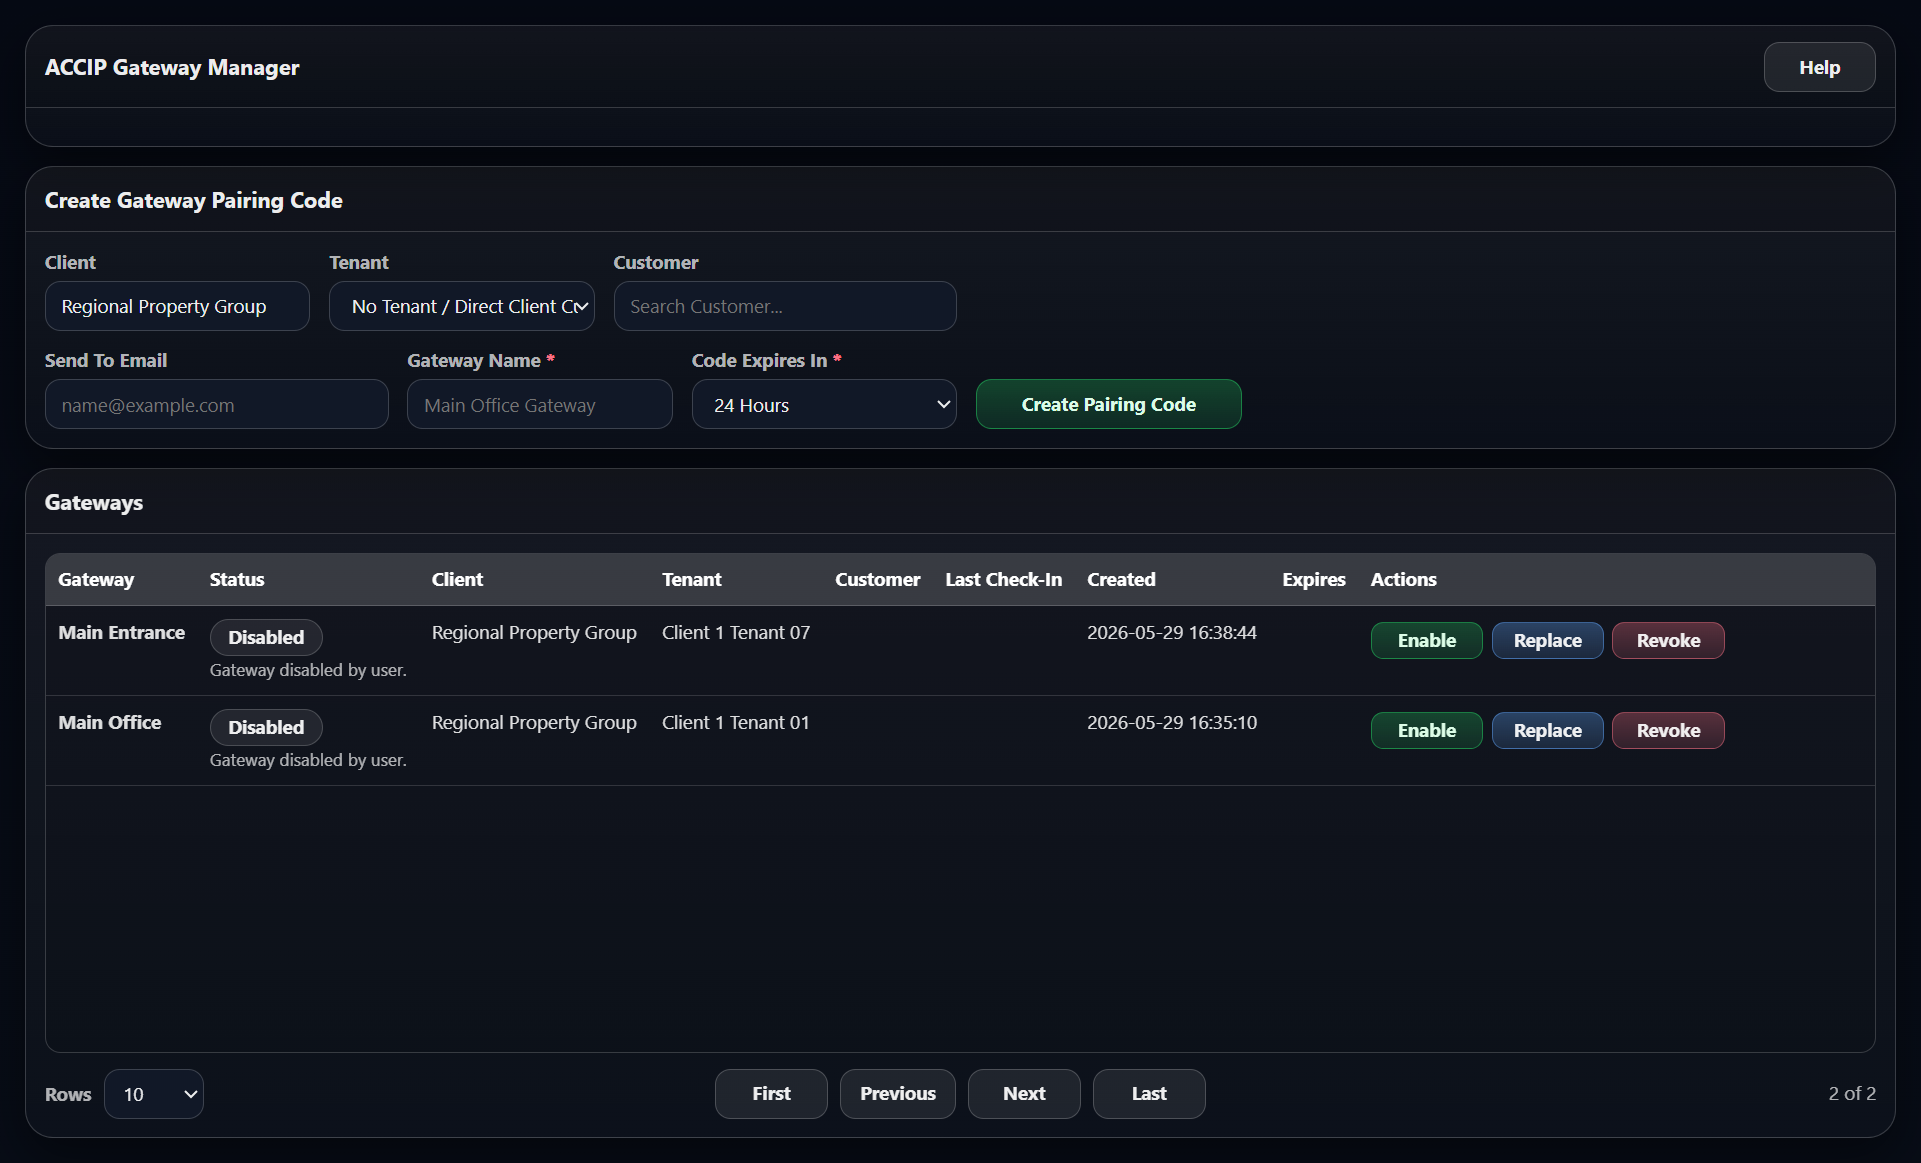The width and height of the screenshot is (1921, 1163).
Task: Click the ACCIP Gateway Manager title
Action: pos(172,67)
